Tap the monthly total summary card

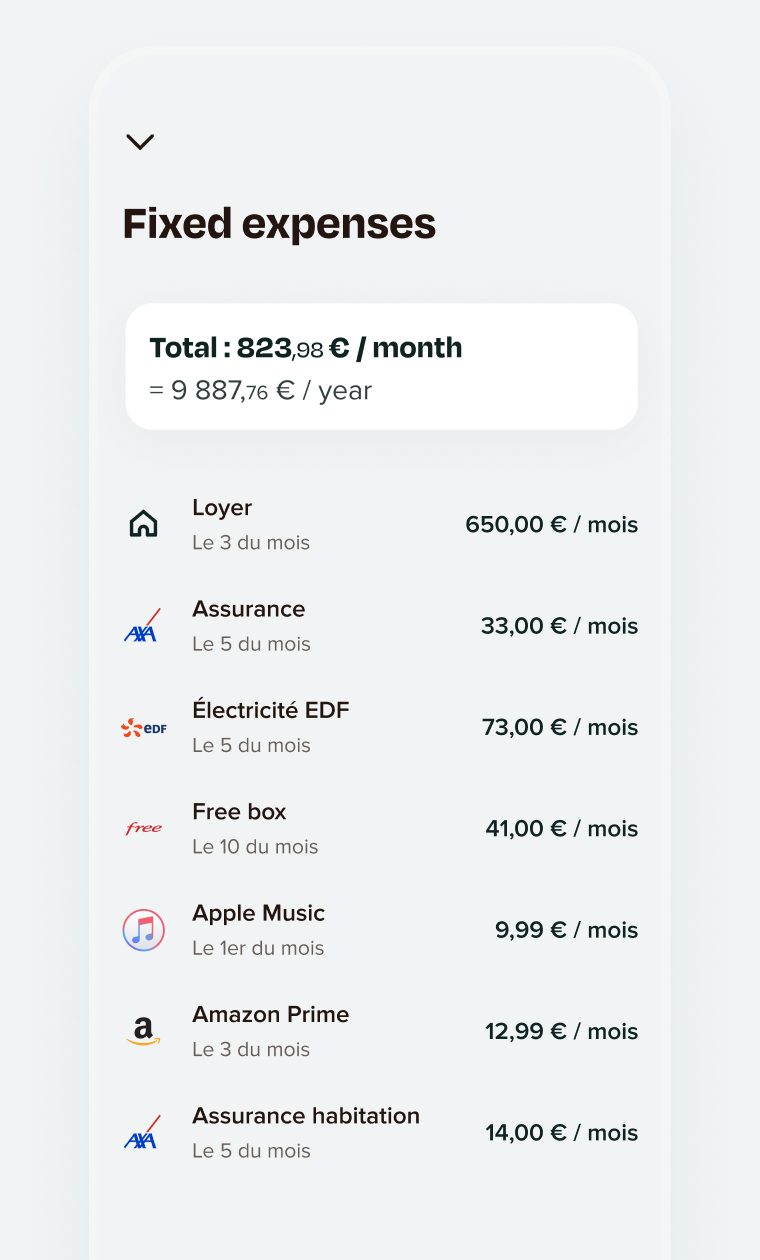(x=381, y=366)
